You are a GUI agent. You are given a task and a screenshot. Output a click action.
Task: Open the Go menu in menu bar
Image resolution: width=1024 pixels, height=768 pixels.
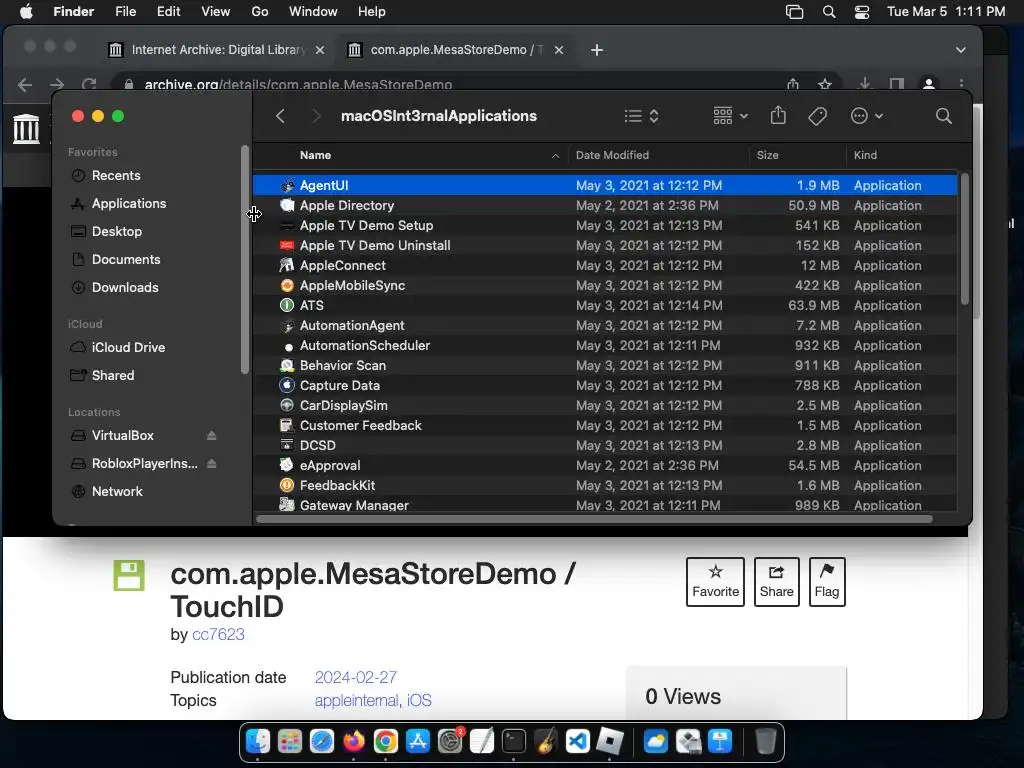(260, 12)
